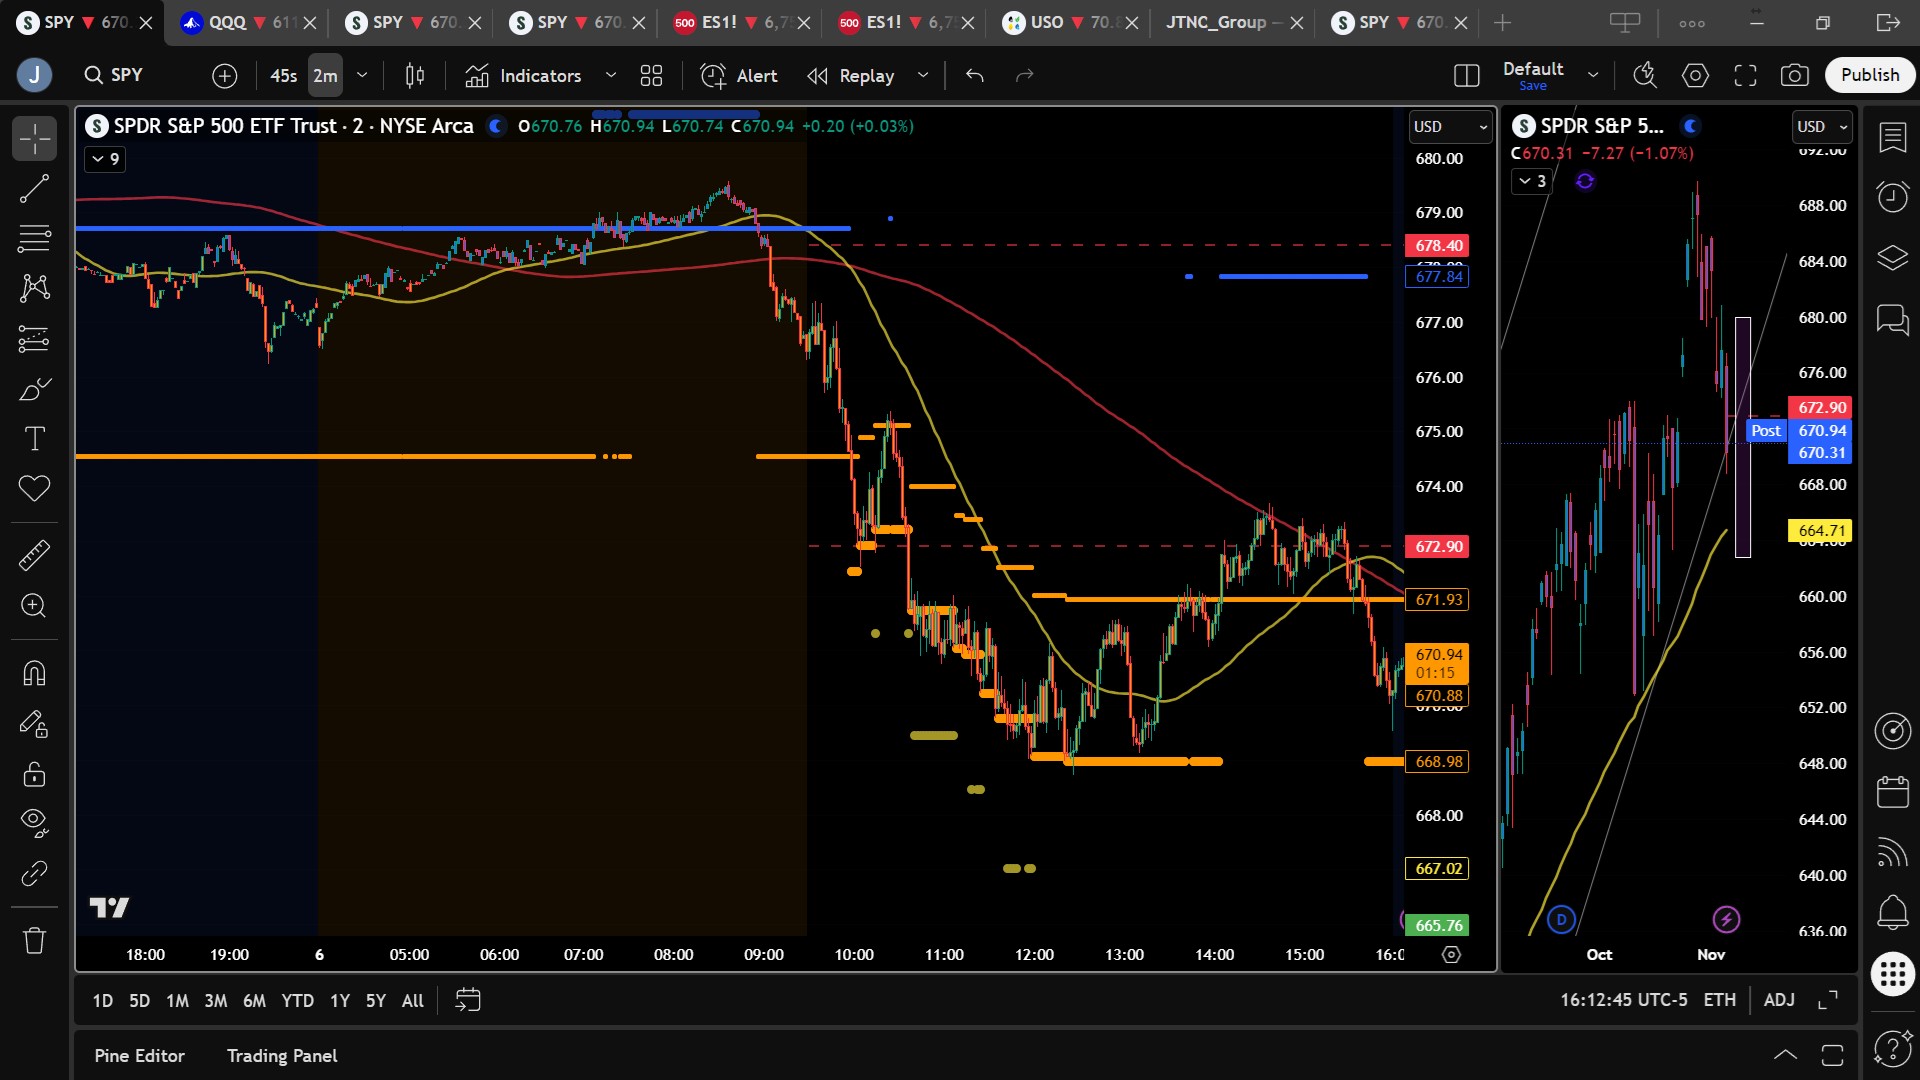Select the ruler measure tool
The height and width of the screenshot is (1080, 1920).
34,555
